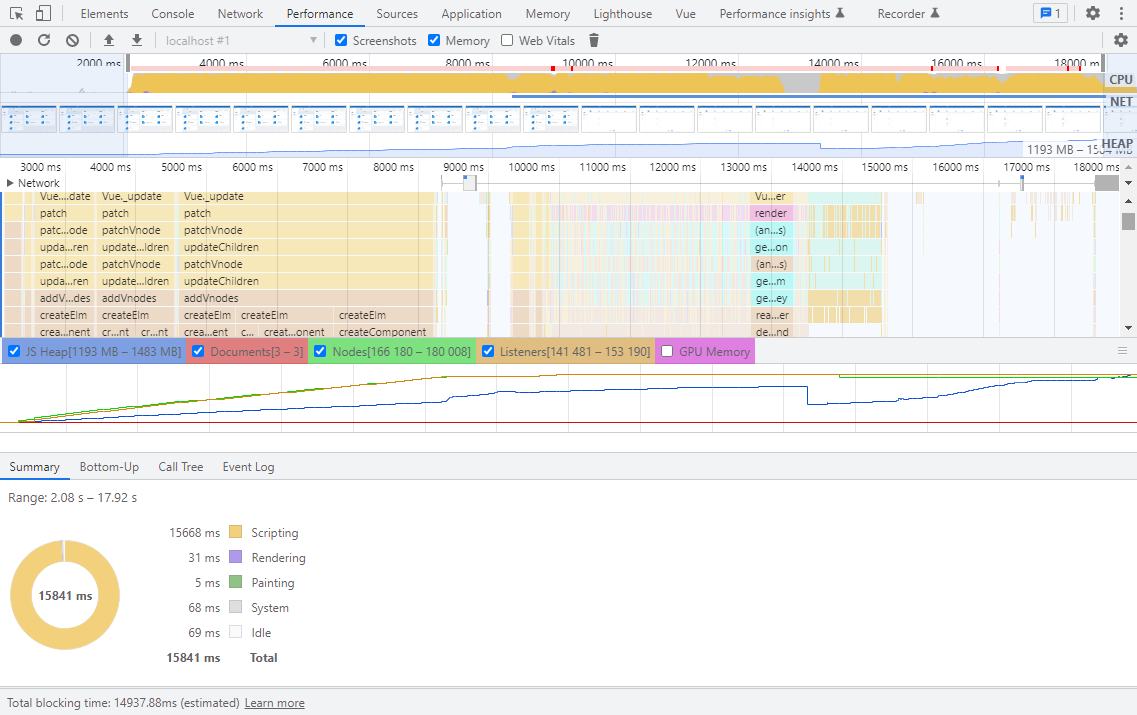
Task: Enable the GPU Memory counter checkbox
Action: [x=667, y=352]
